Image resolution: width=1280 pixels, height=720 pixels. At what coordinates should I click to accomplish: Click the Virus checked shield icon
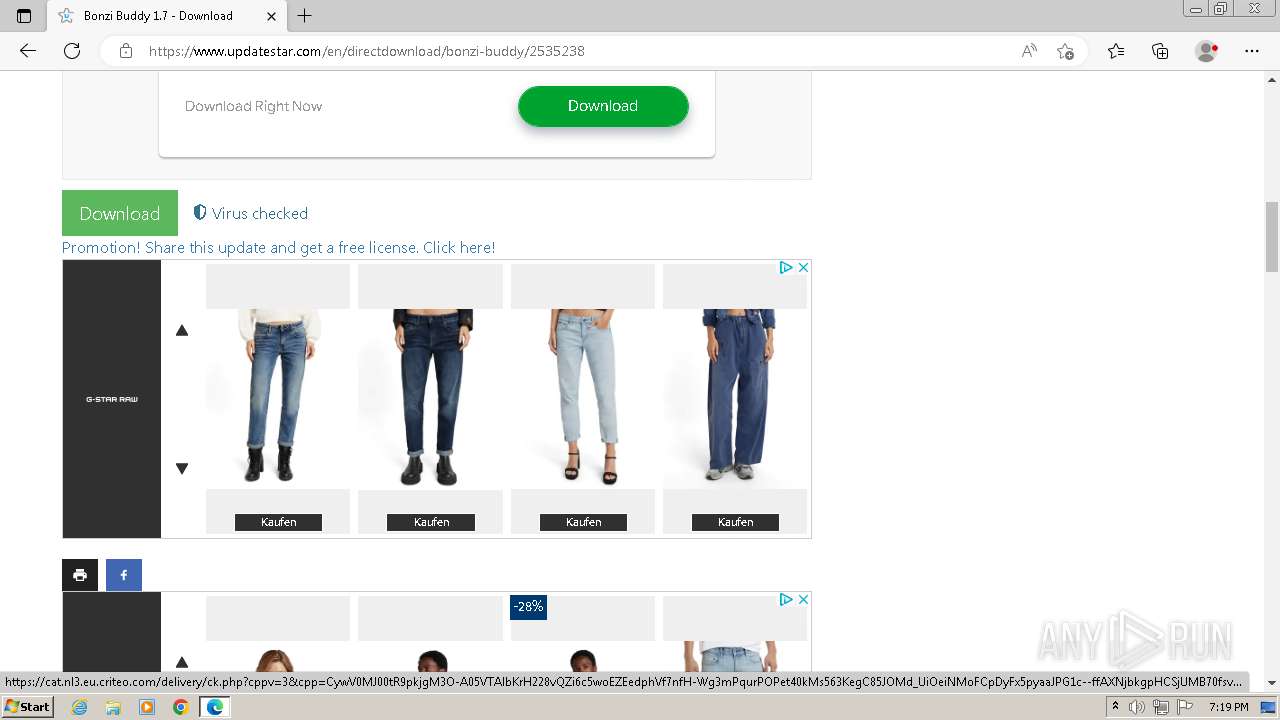coord(200,212)
